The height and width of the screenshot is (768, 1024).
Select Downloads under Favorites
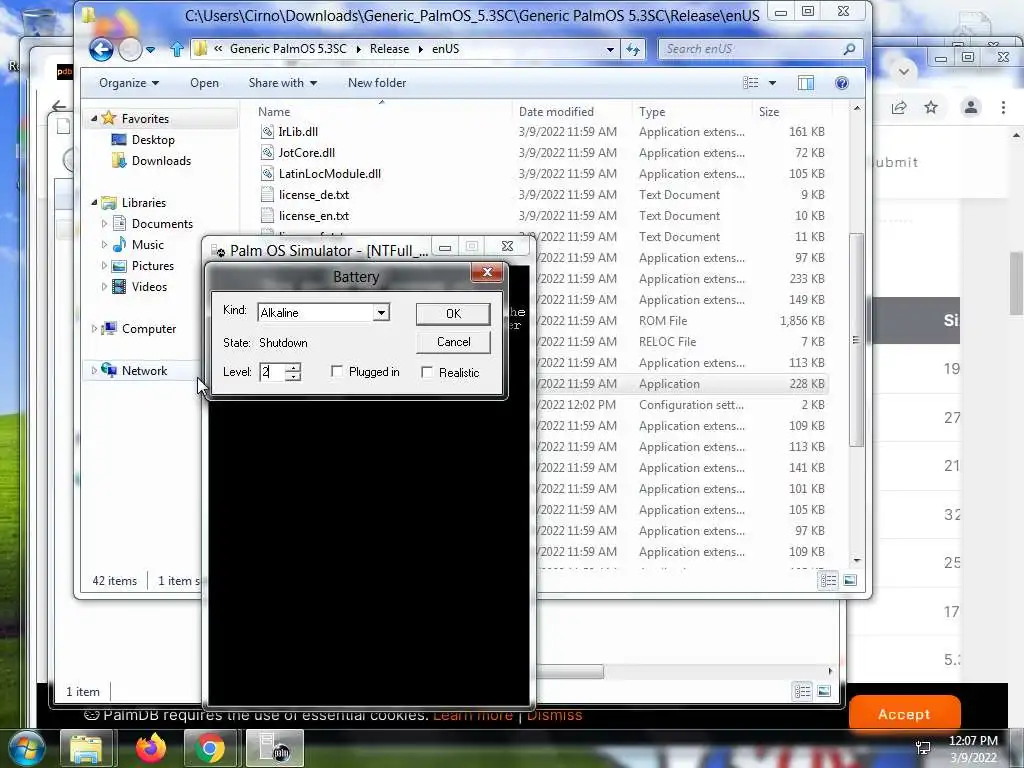click(x=161, y=161)
